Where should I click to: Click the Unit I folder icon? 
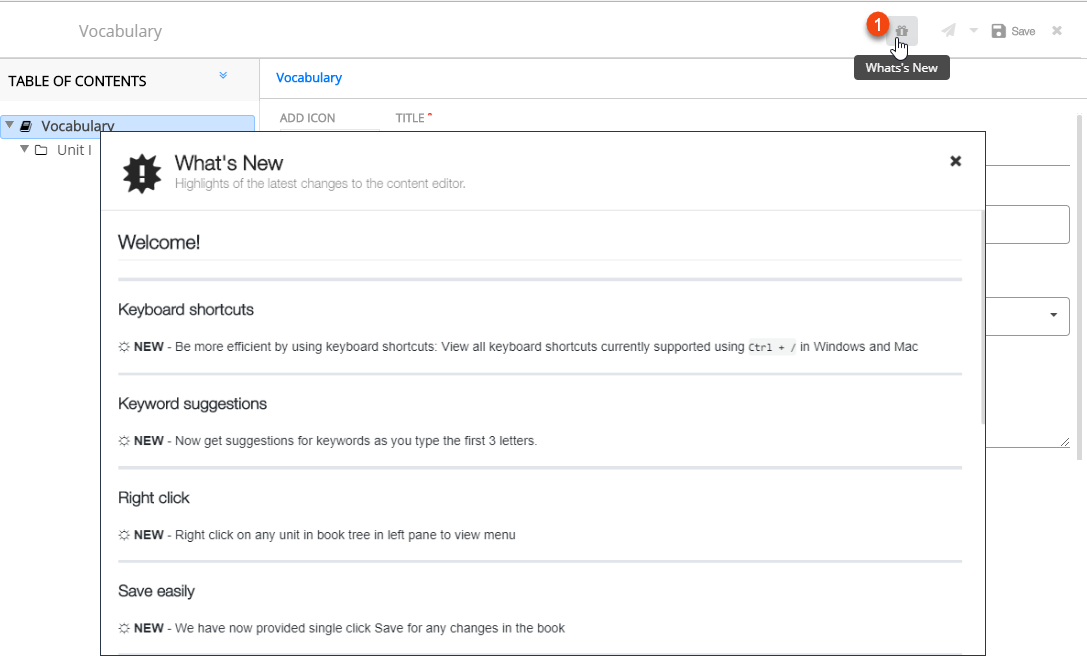click(x=41, y=151)
